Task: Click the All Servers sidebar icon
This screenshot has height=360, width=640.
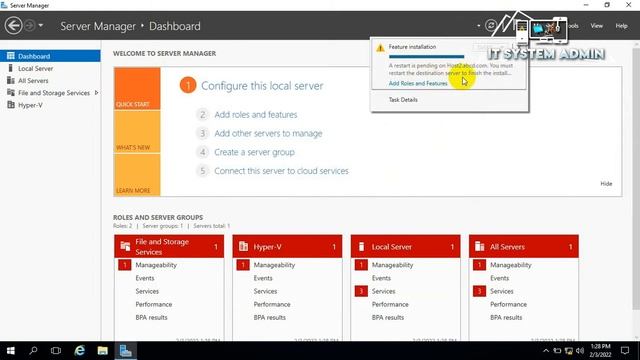Action: pos(11,80)
